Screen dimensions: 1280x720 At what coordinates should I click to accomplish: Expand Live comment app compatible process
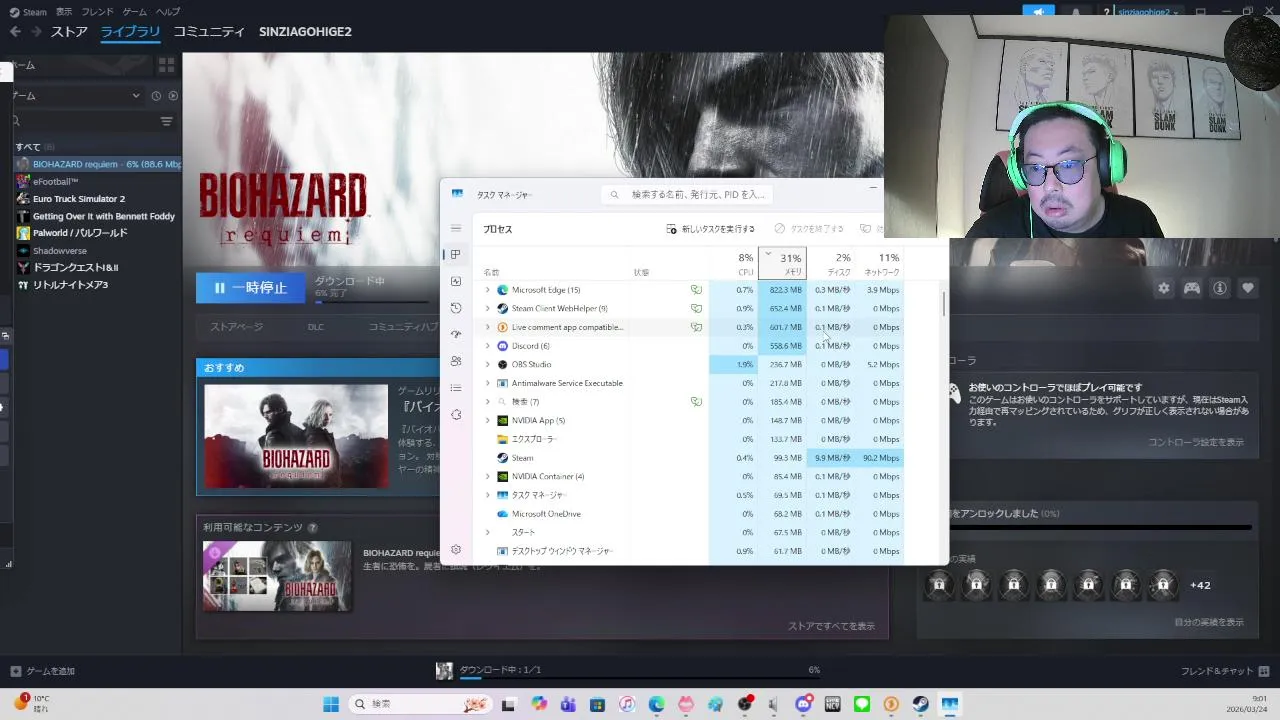click(x=488, y=327)
